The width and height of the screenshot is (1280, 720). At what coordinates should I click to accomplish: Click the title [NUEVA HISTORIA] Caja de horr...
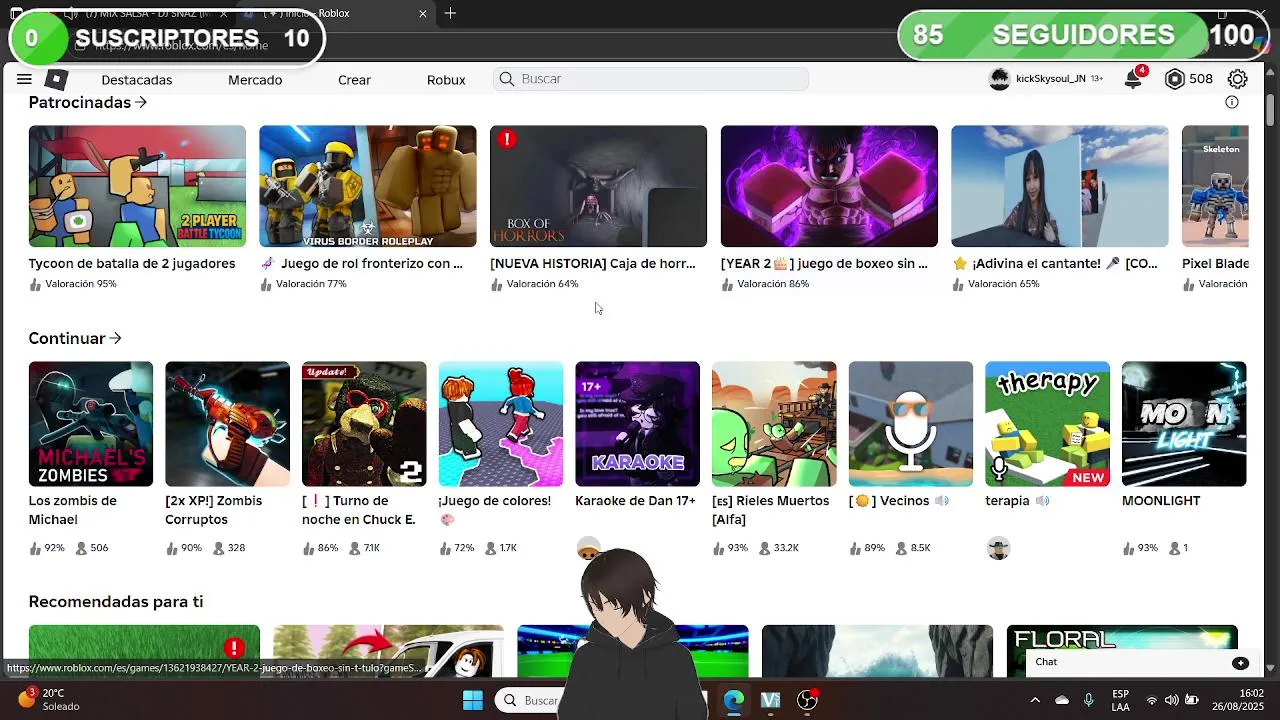pos(593,263)
